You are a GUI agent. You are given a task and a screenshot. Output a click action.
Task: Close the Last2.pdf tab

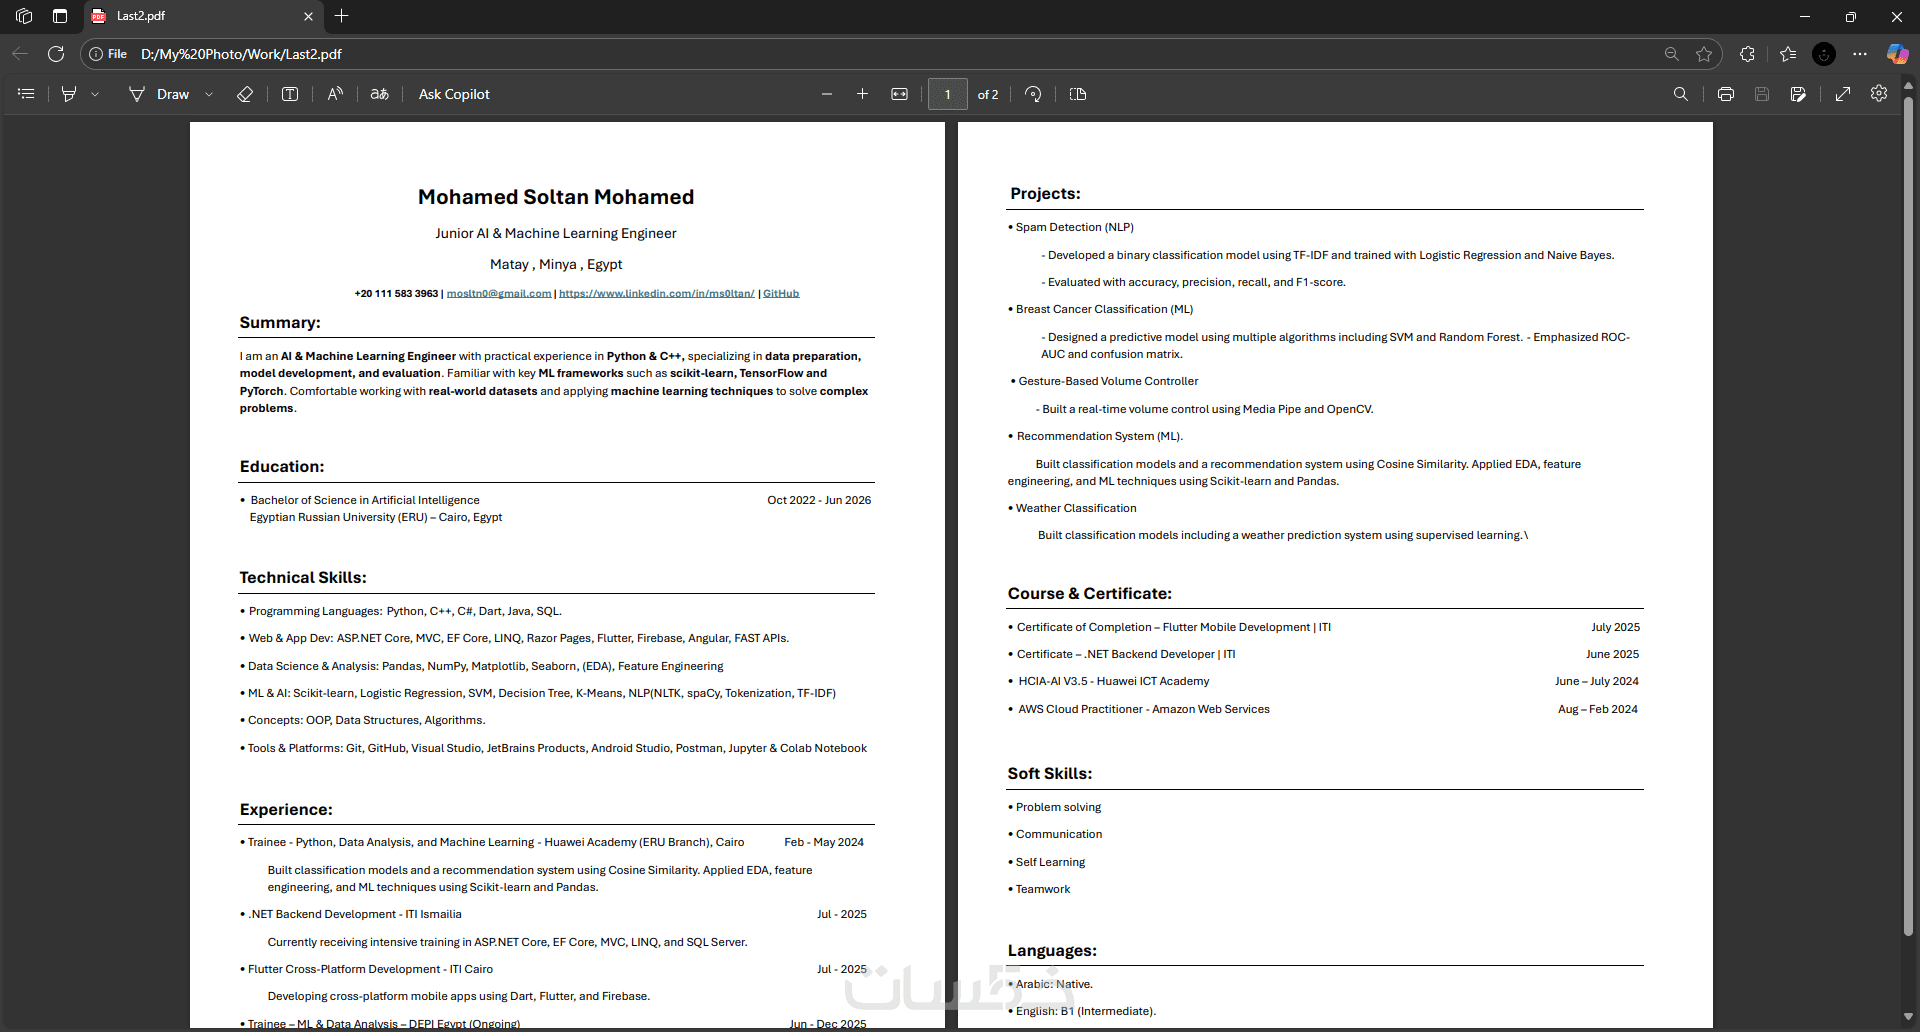click(308, 16)
